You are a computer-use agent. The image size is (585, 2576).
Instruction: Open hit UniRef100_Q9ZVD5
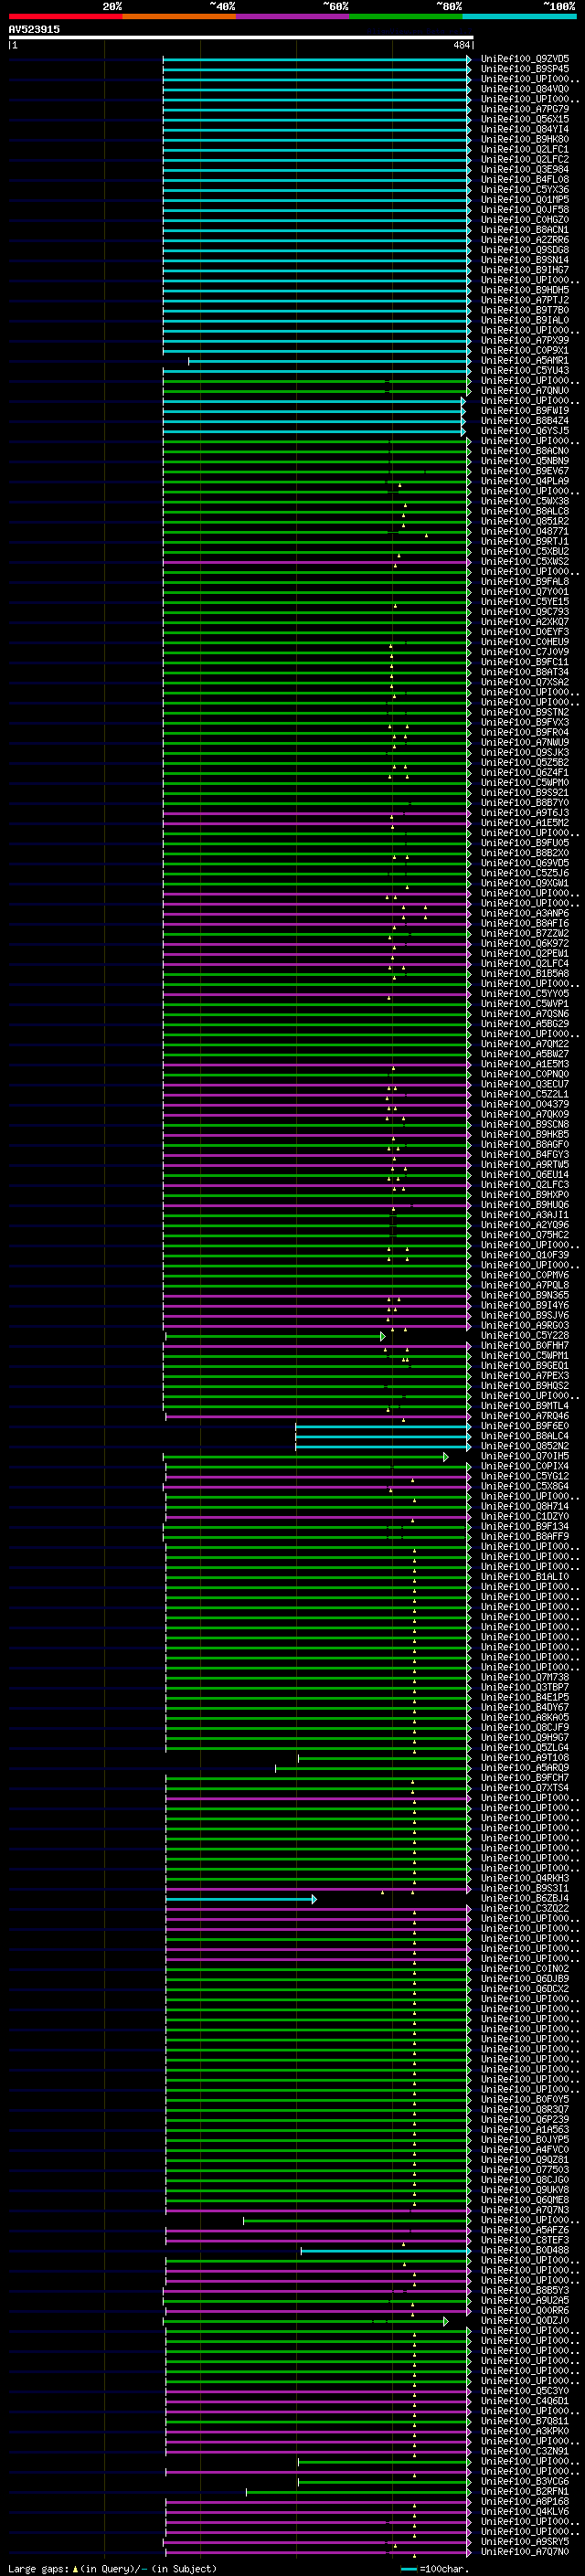(524, 59)
